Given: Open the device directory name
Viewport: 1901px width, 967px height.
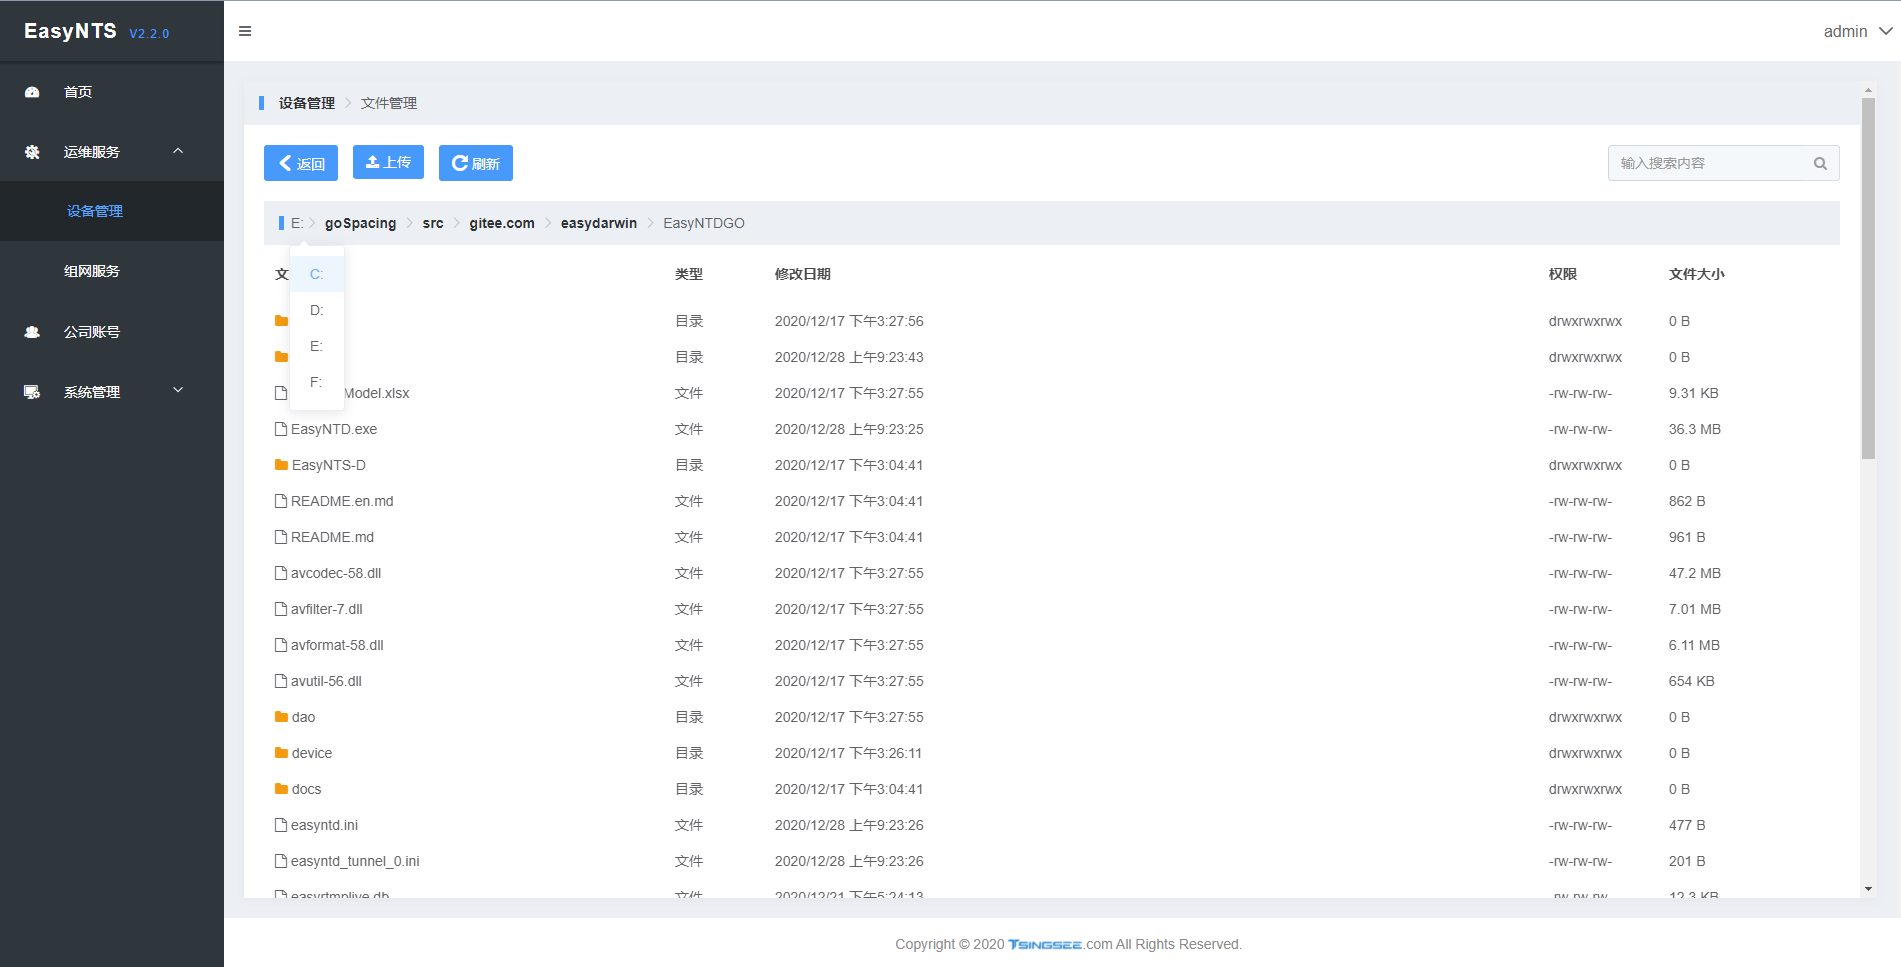Looking at the screenshot, I should (x=312, y=753).
